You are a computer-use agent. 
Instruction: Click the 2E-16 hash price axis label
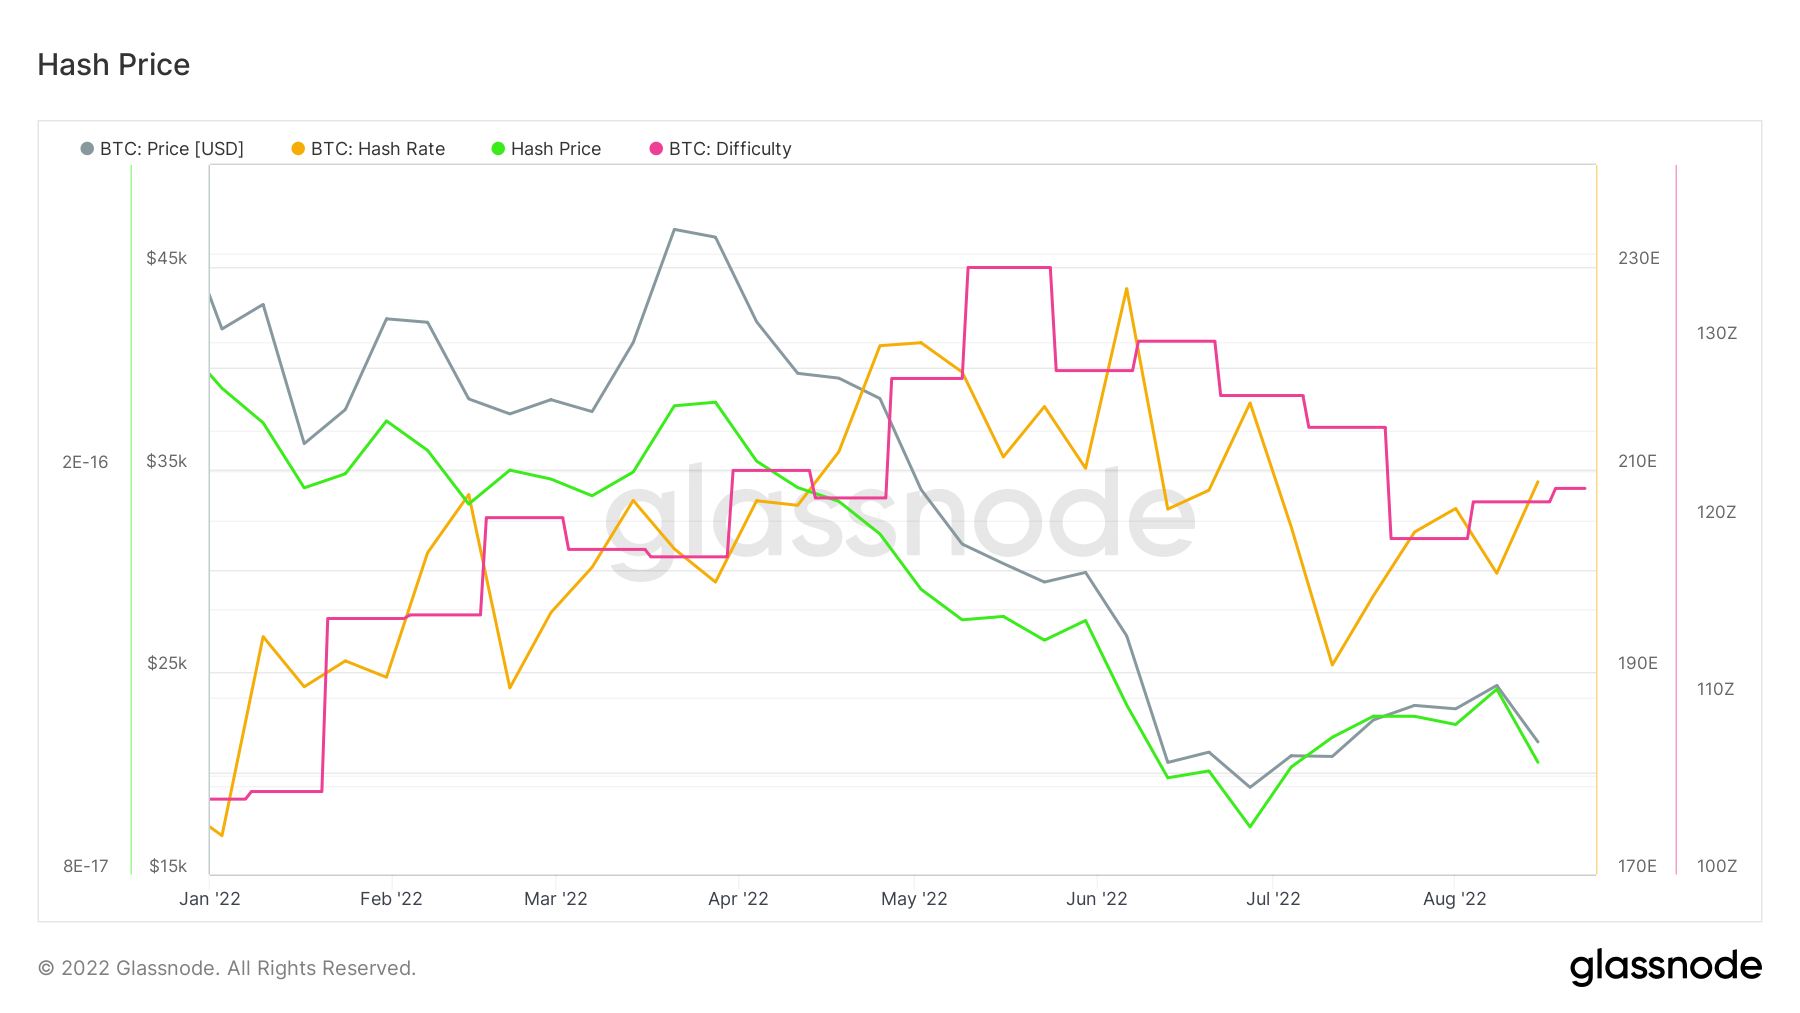coord(85,462)
